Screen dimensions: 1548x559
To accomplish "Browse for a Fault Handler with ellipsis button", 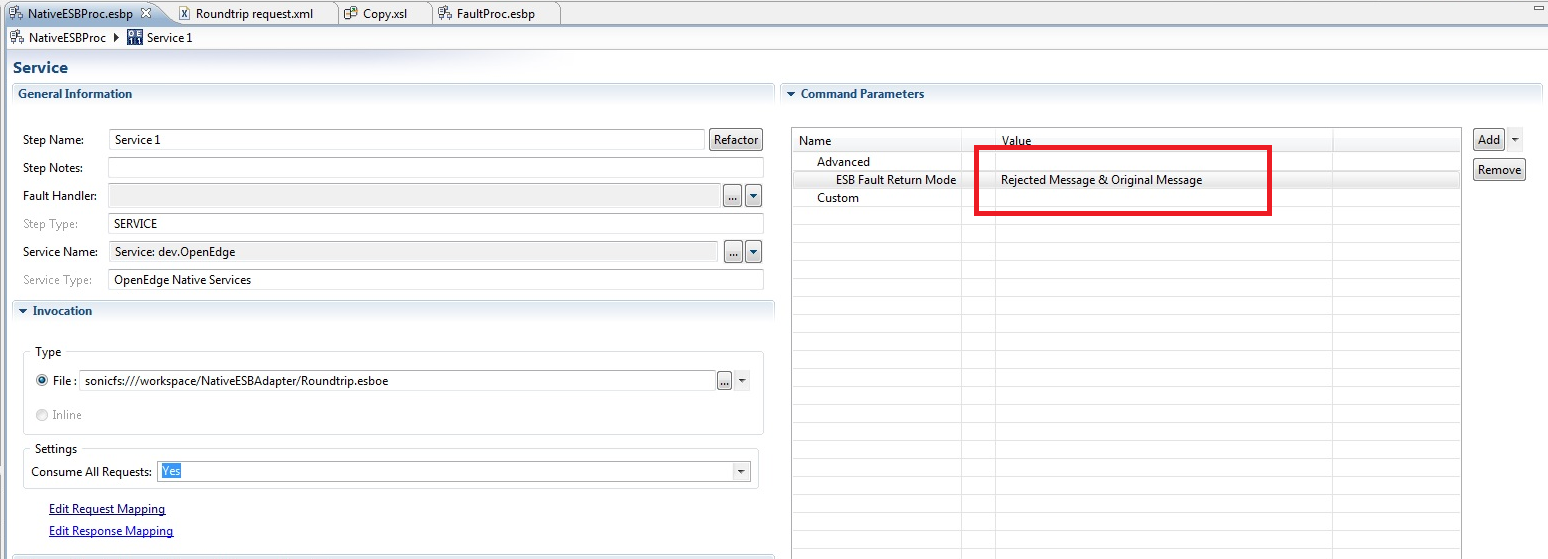I will tap(733, 196).
